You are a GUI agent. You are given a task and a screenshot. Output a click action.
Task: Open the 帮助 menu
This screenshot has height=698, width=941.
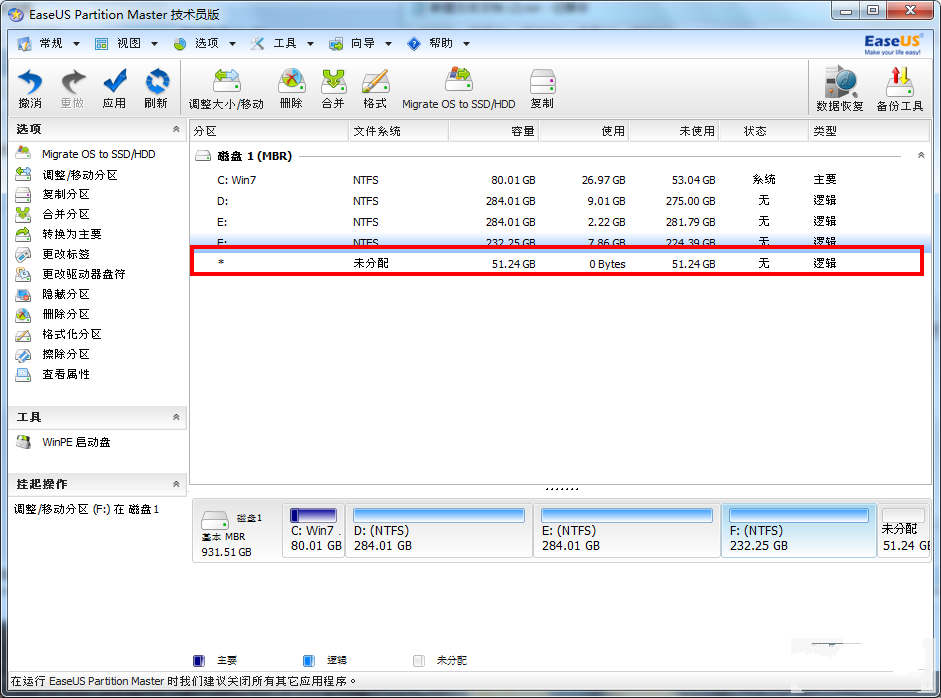439,43
